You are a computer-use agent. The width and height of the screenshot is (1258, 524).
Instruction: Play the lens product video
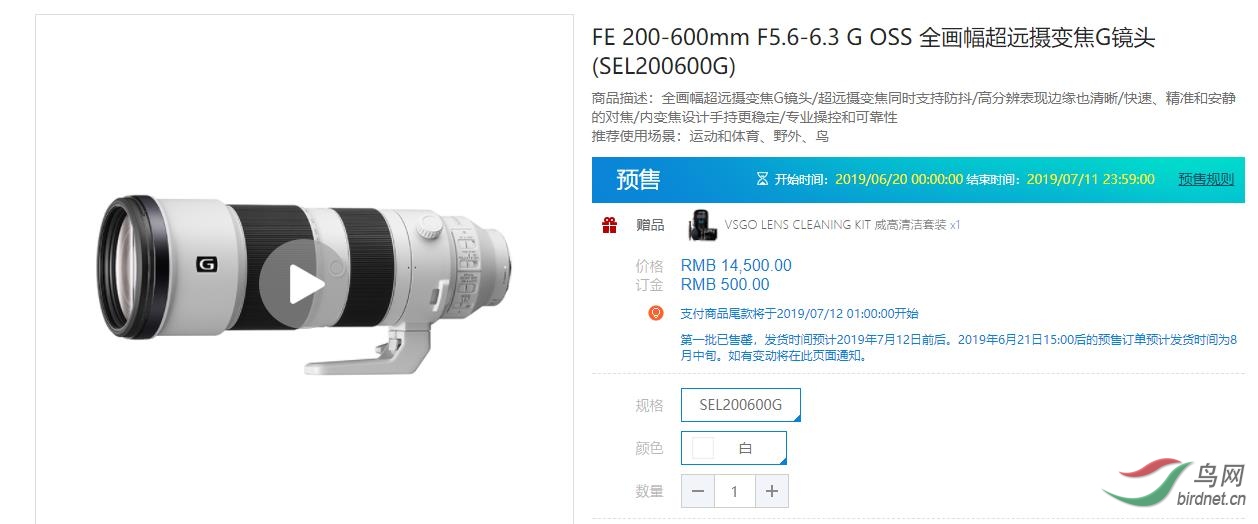coord(292,285)
